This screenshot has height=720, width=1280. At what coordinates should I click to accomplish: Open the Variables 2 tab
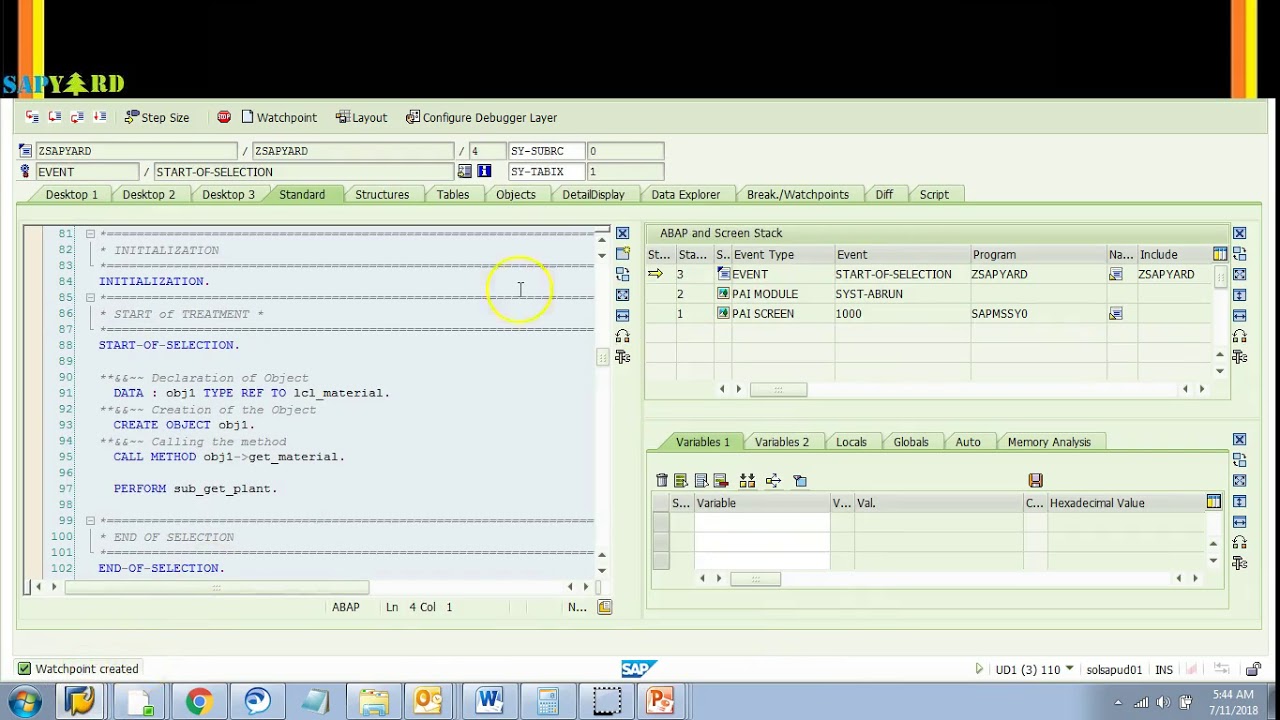click(781, 442)
